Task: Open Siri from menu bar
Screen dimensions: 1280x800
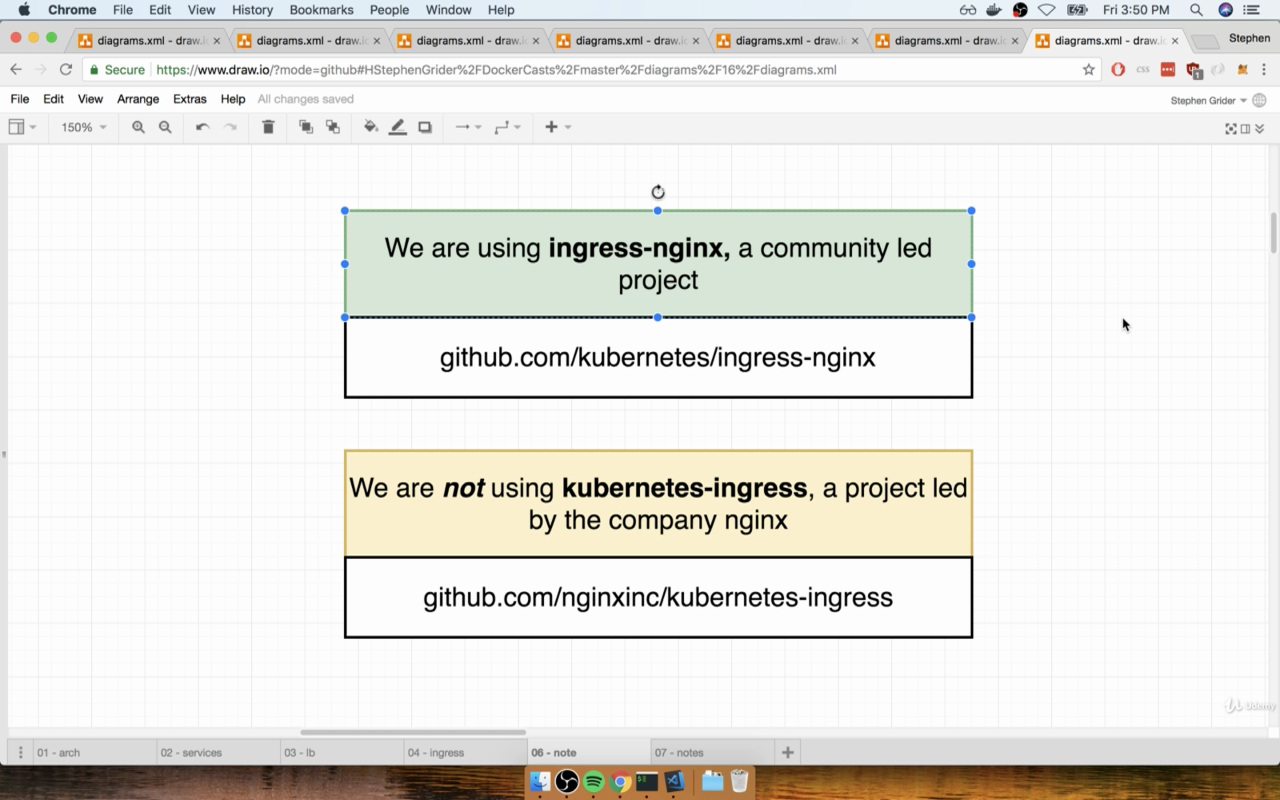Action: [1226, 10]
